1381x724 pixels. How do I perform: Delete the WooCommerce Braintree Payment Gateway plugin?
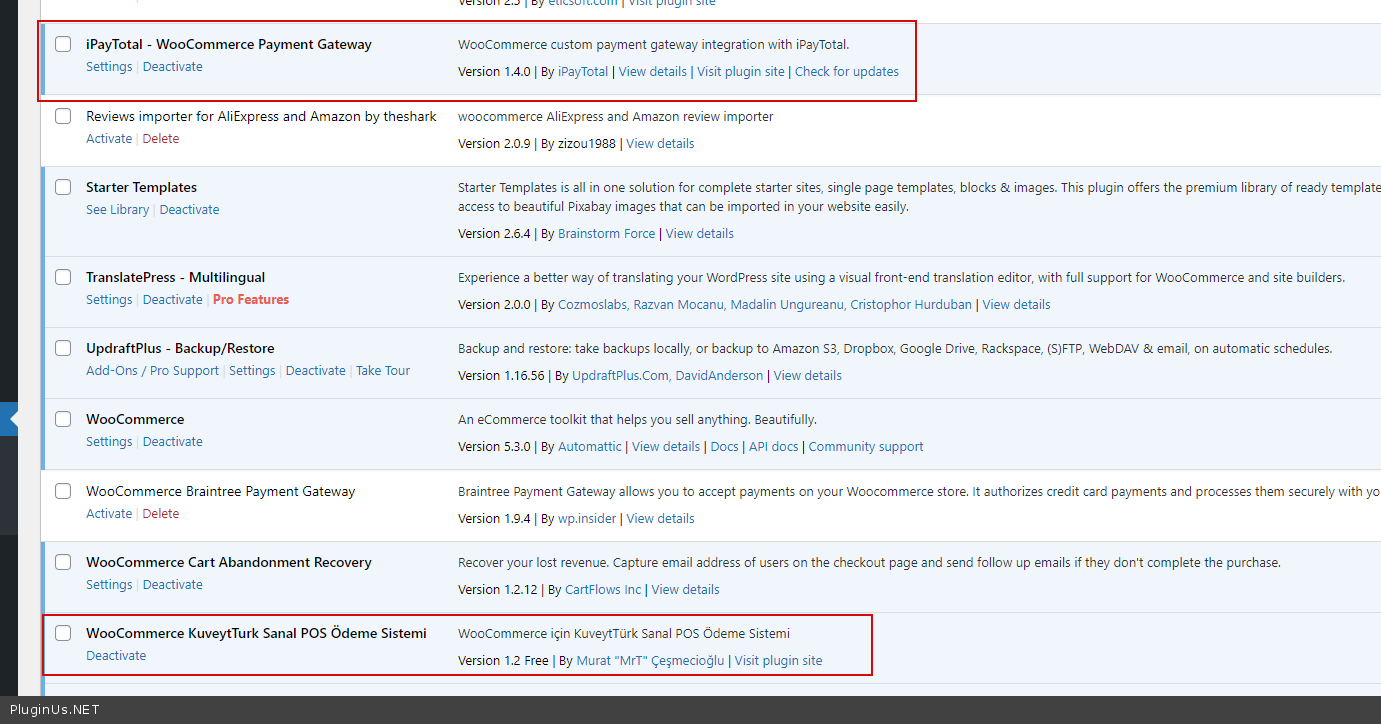pos(160,514)
